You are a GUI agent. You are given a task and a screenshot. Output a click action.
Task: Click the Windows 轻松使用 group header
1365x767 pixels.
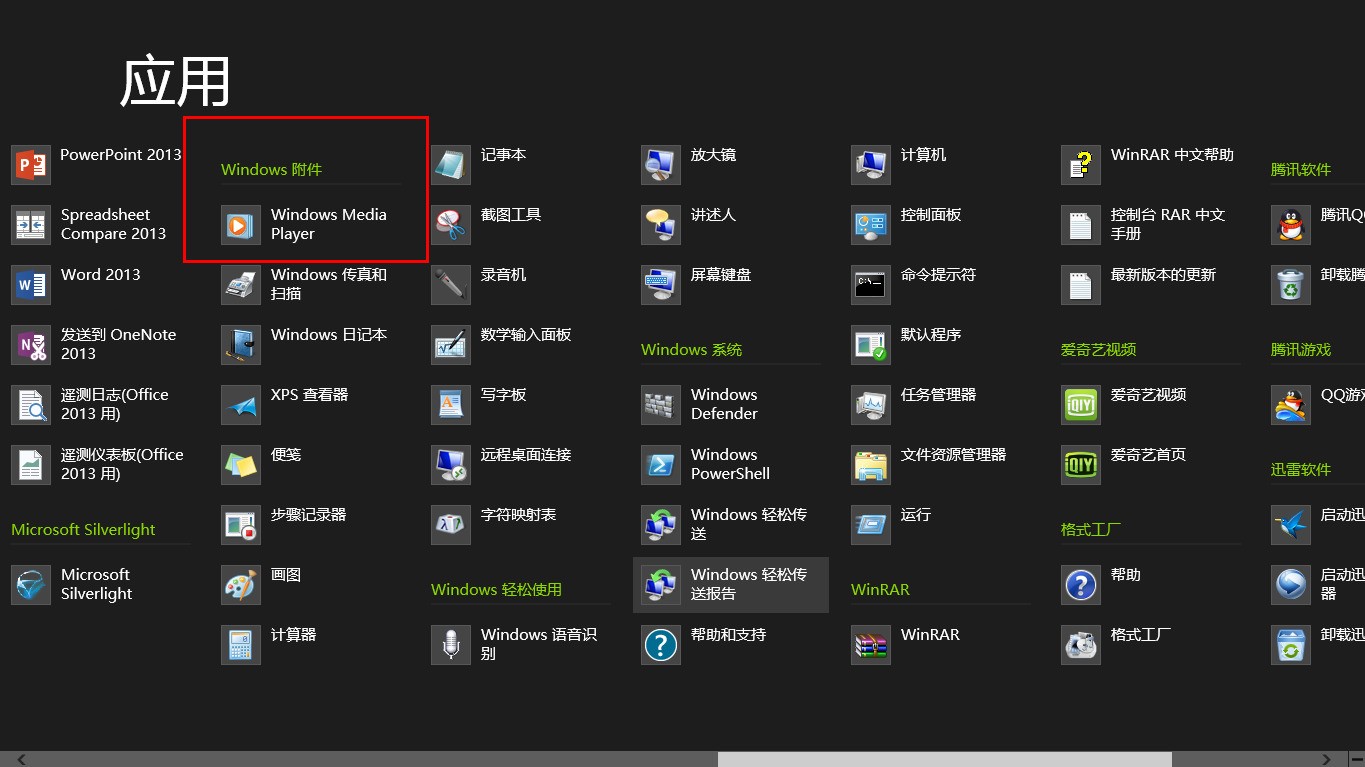coord(497,590)
